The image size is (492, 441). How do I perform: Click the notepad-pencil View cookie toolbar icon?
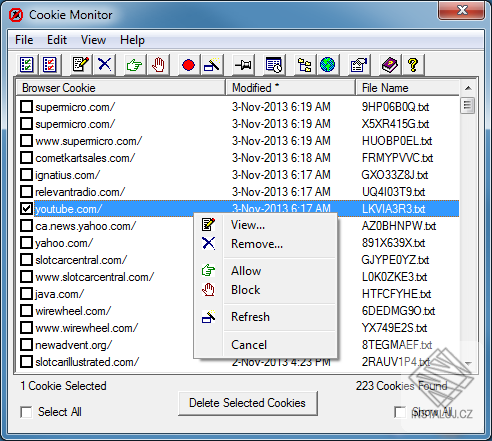tap(80, 64)
